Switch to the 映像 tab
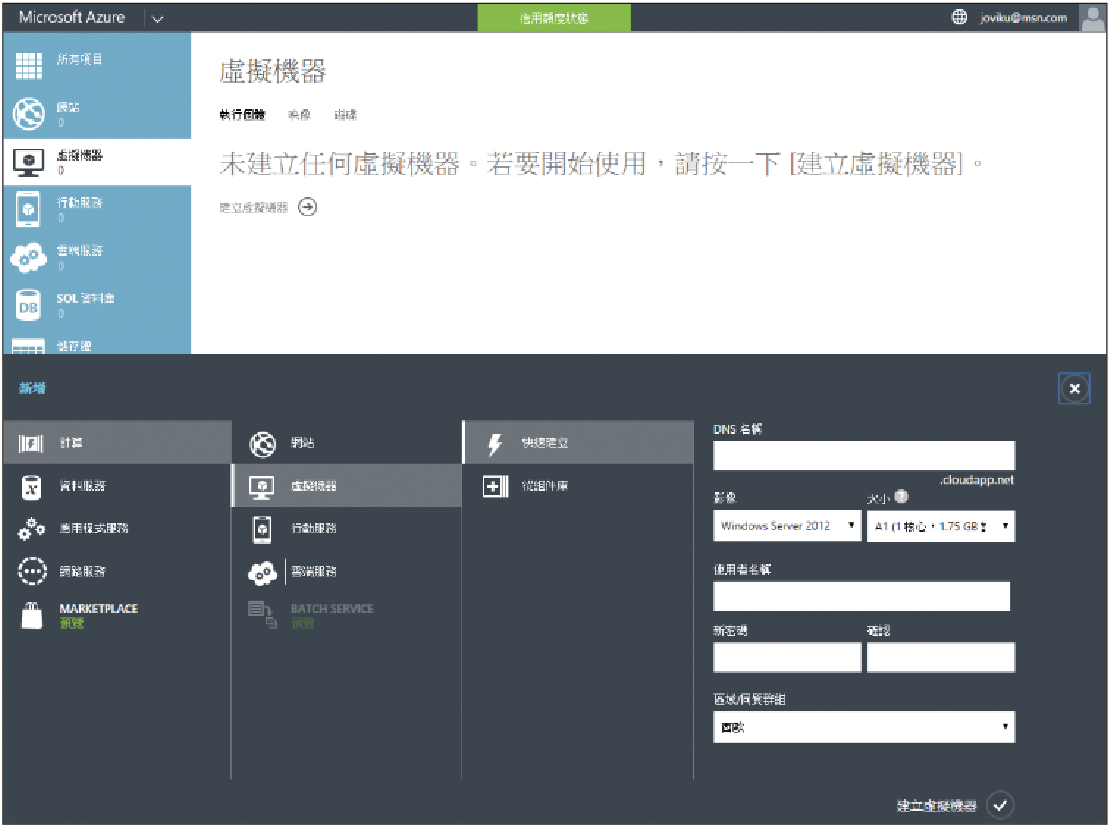Screen dimensions: 1112x829 [x=299, y=115]
